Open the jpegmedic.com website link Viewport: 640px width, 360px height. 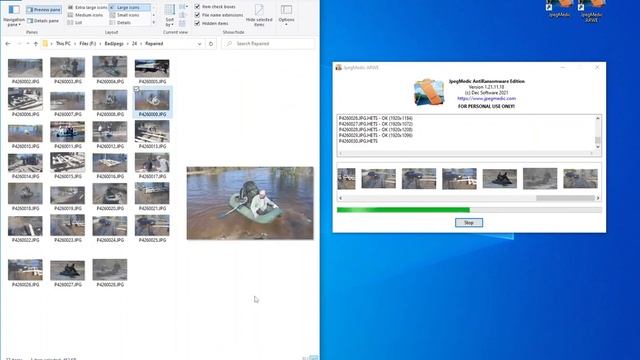tap(486, 98)
